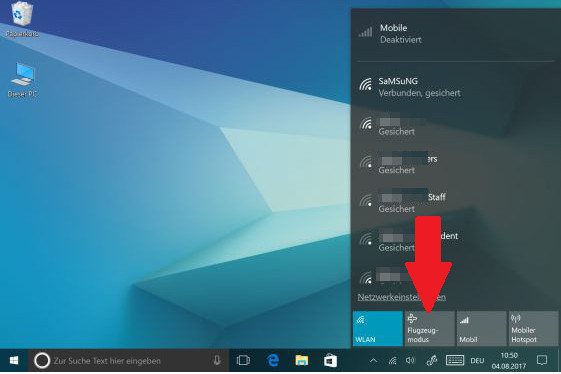This screenshot has height=374, width=561.
Task: Click the Wi-Fi network tray icon
Action: coord(392,360)
